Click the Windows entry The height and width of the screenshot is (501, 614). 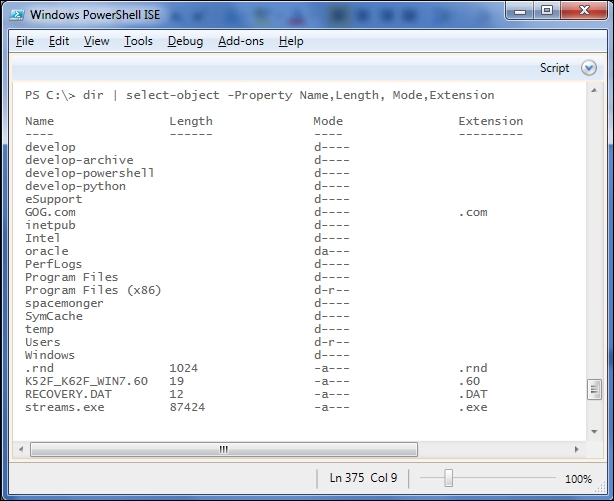[x=50, y=355]
